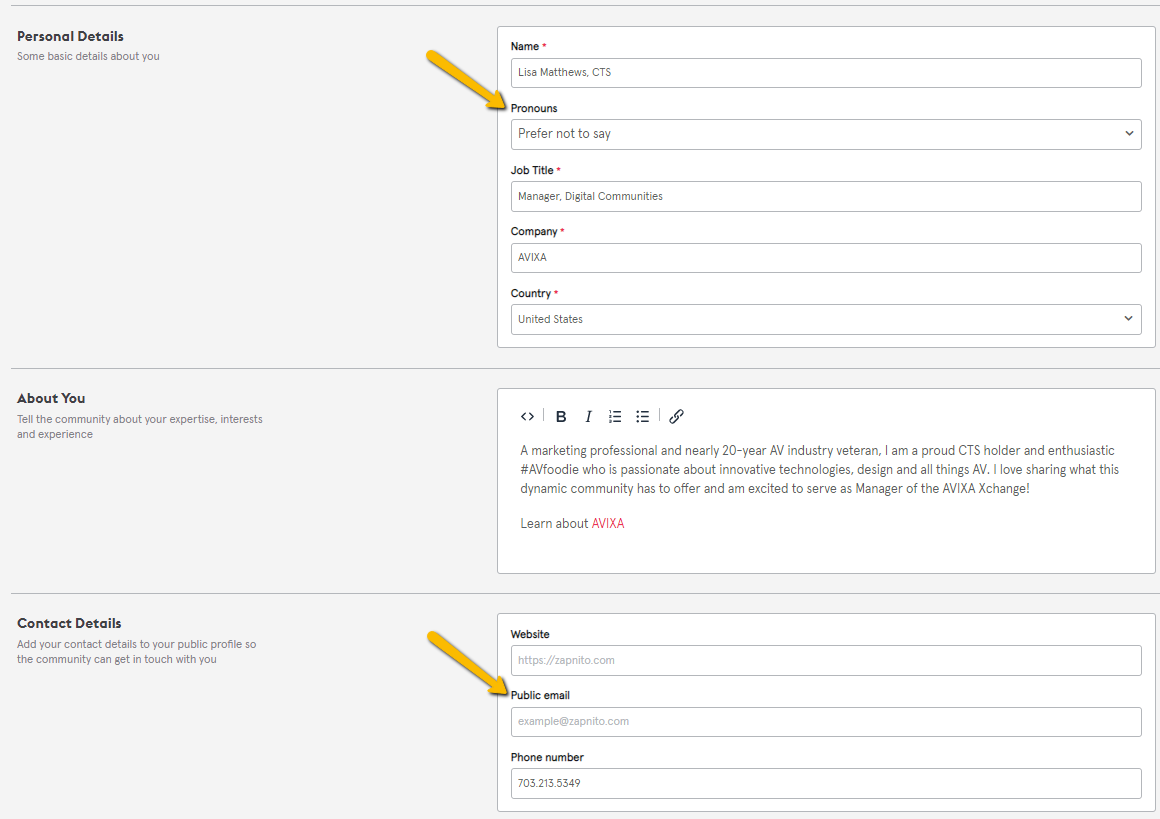Open the Pronouns dropdown

coord(825,134)
